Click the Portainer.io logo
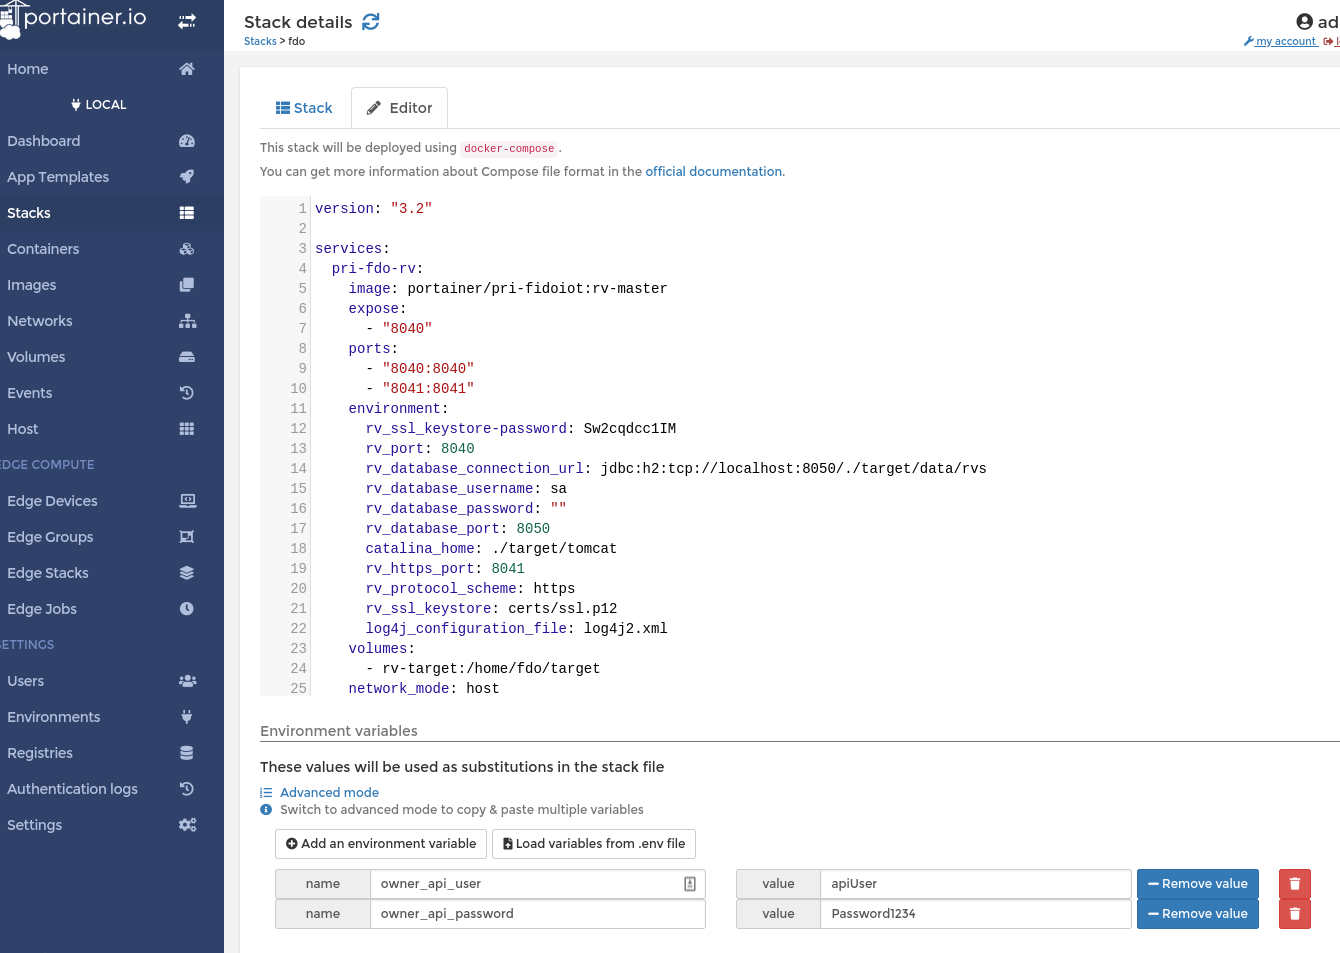Screen dimensions: 1340x953 pyautogui.click(x=74, y=18)
